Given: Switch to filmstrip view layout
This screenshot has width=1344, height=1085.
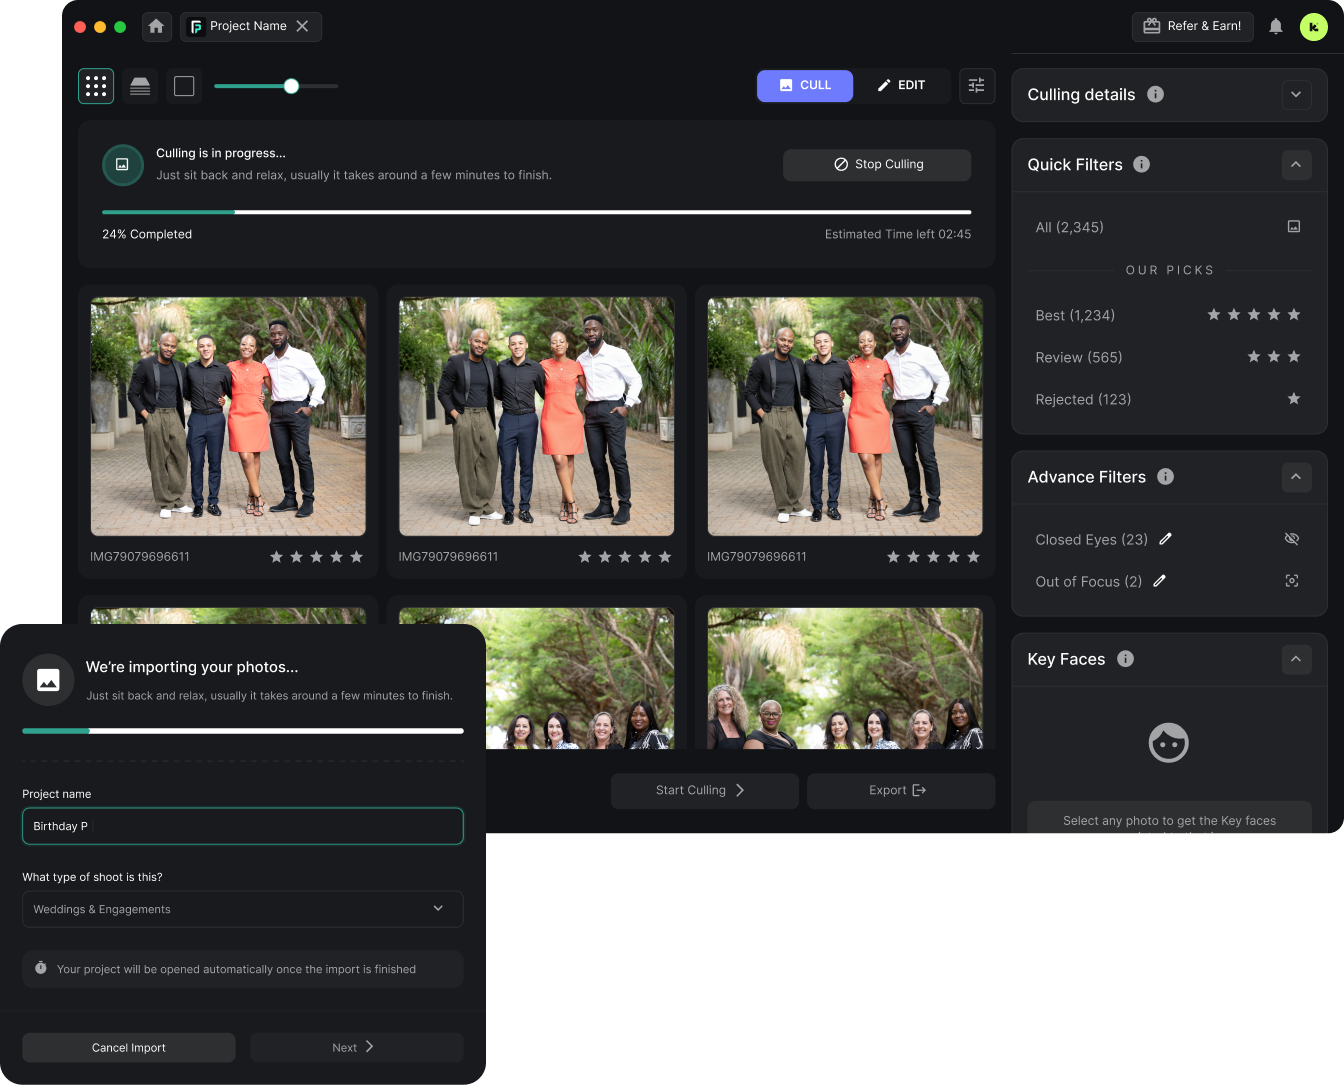Looking at the screenshot, I should click(x=140, y=86).
